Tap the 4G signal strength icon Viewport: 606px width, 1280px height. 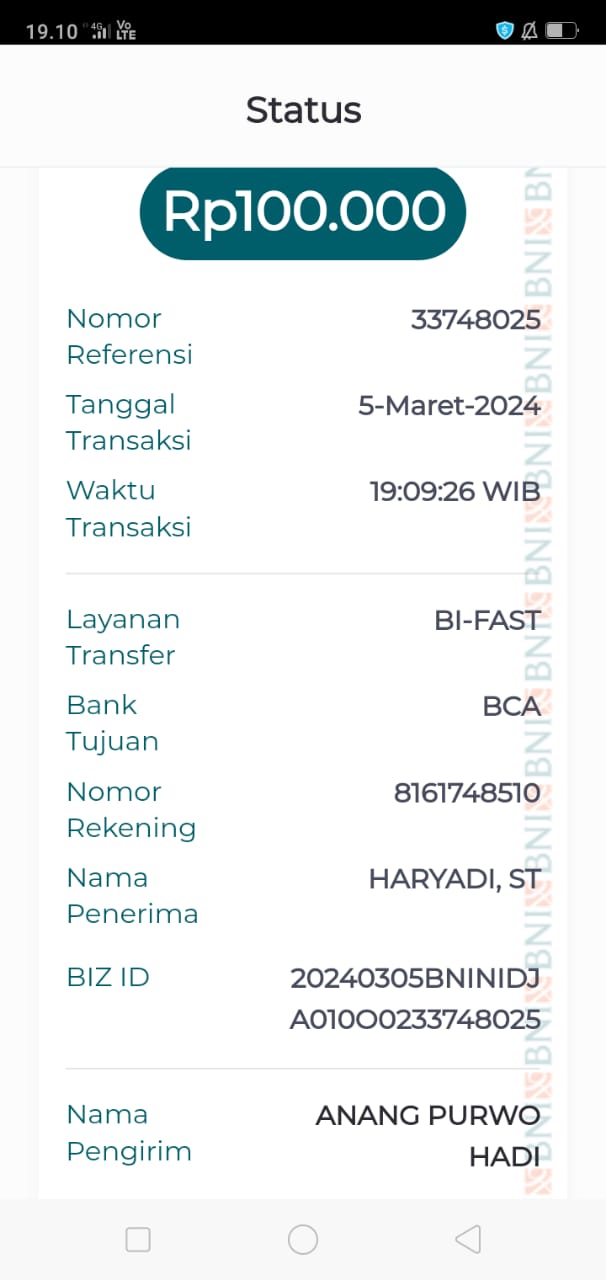[x=99, y=30]
